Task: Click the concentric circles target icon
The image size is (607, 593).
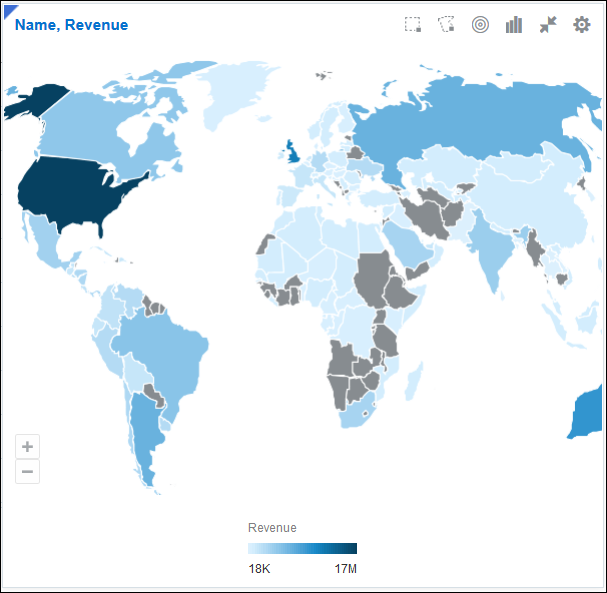Action: point(480,25)
